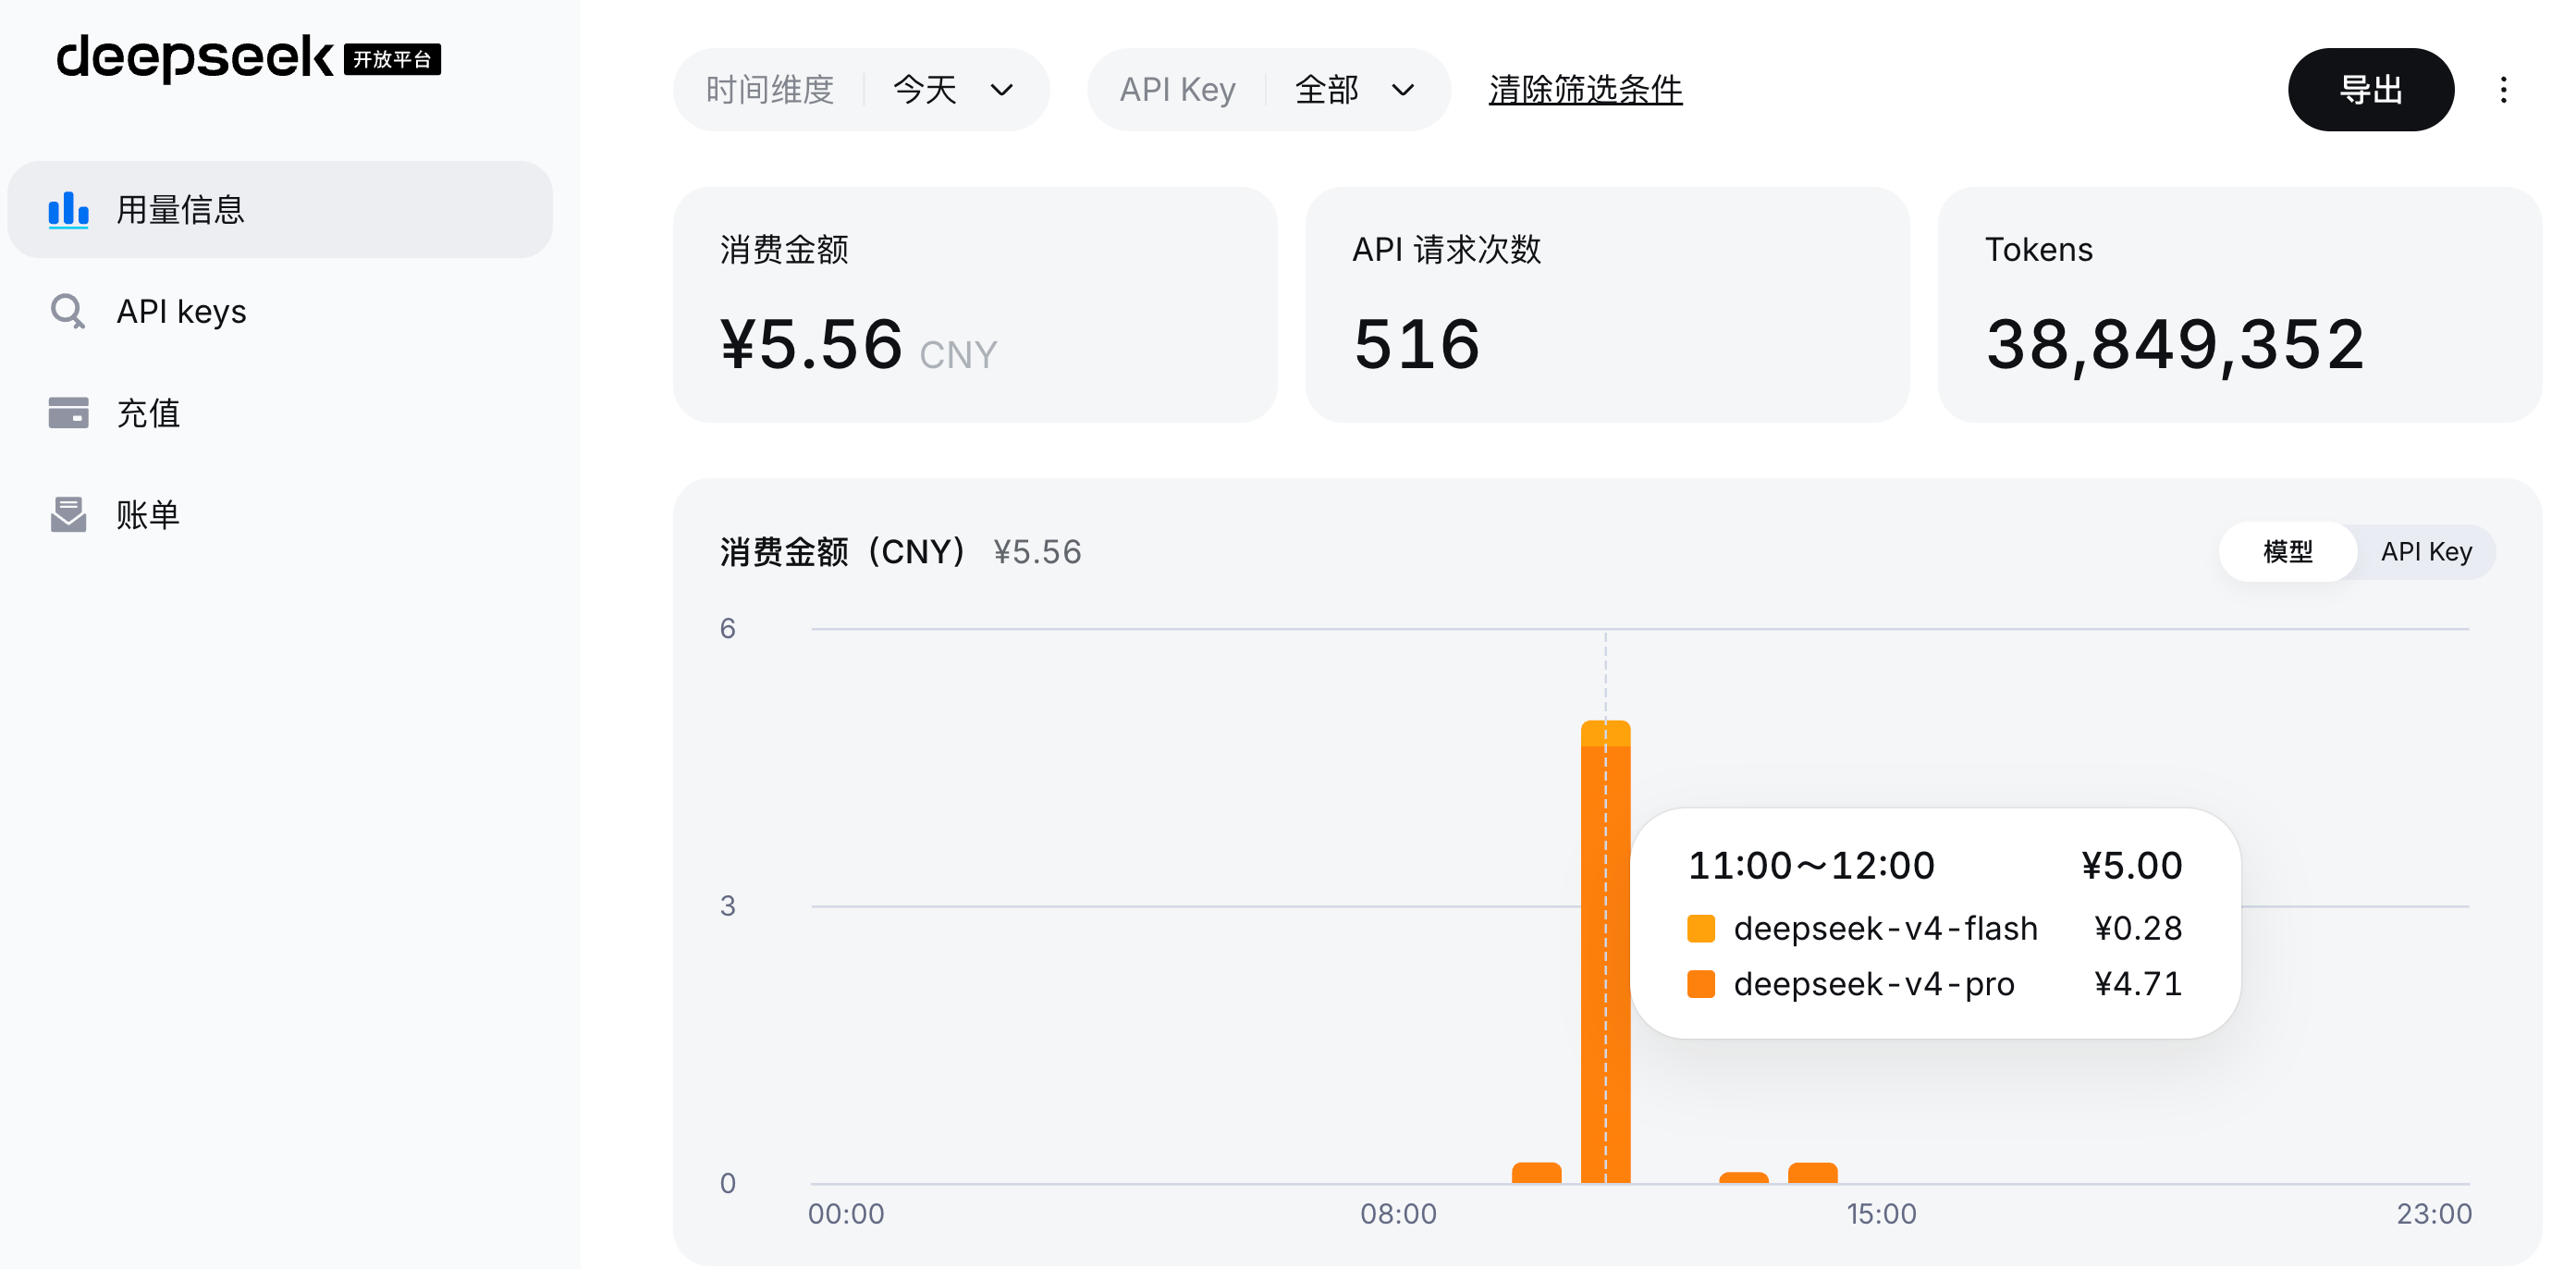This screenshot has width=2576, height=1269.
Task: Click the deepseek-v4-pro label in tooltip
Action: click(1874, 984)
